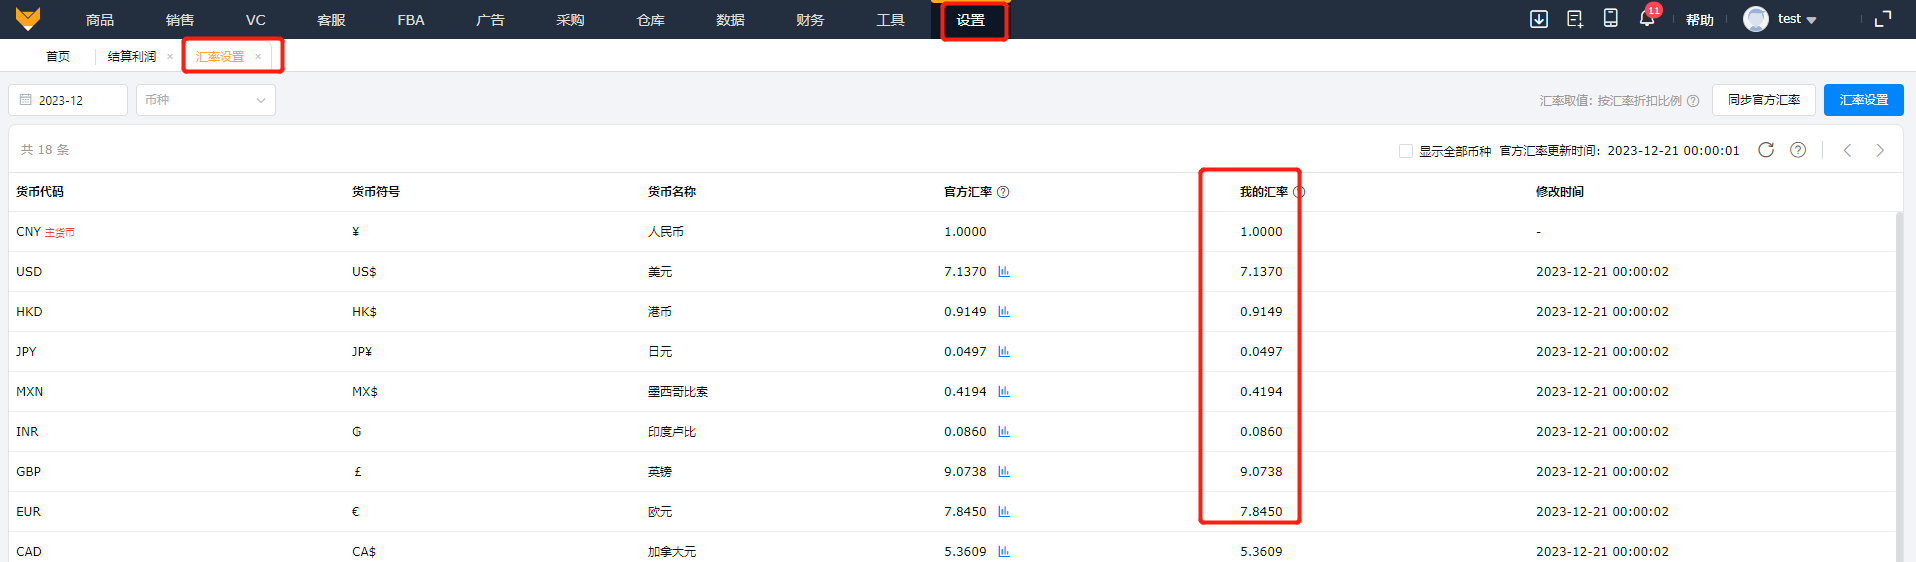This screenshot has width=1916, height=562.
Task: Open the 2023-12 month picker
Action: coord(68,100)
